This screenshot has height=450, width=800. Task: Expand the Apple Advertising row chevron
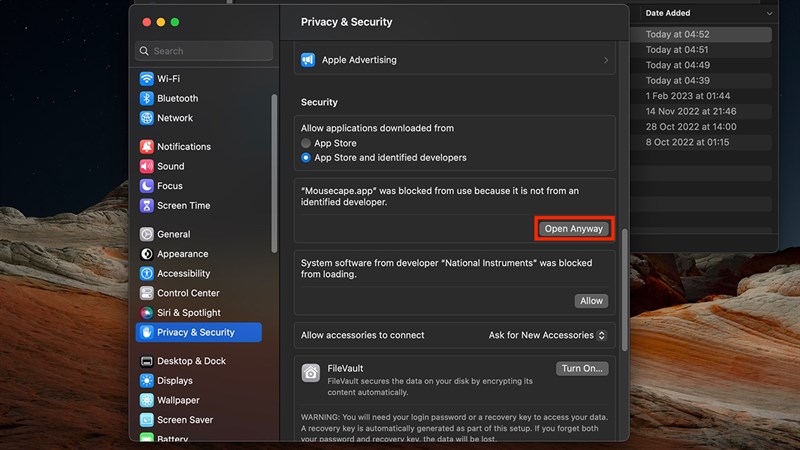[x=606, y=60]
